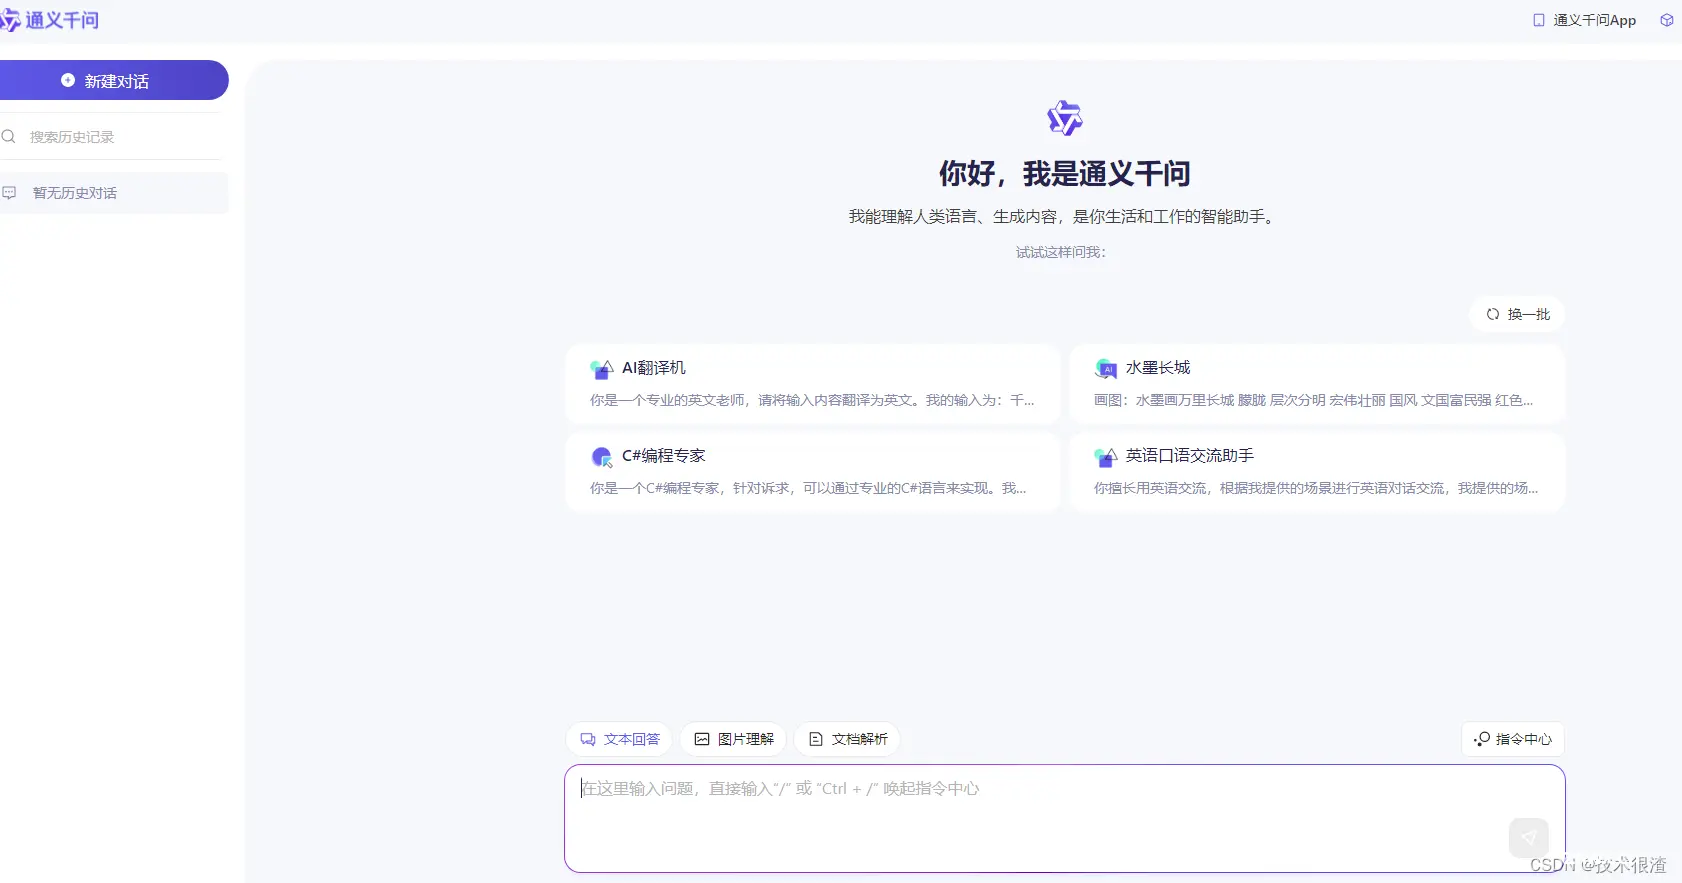Click the heading 你好，我是通义千问

click(x=1065, y=174)
